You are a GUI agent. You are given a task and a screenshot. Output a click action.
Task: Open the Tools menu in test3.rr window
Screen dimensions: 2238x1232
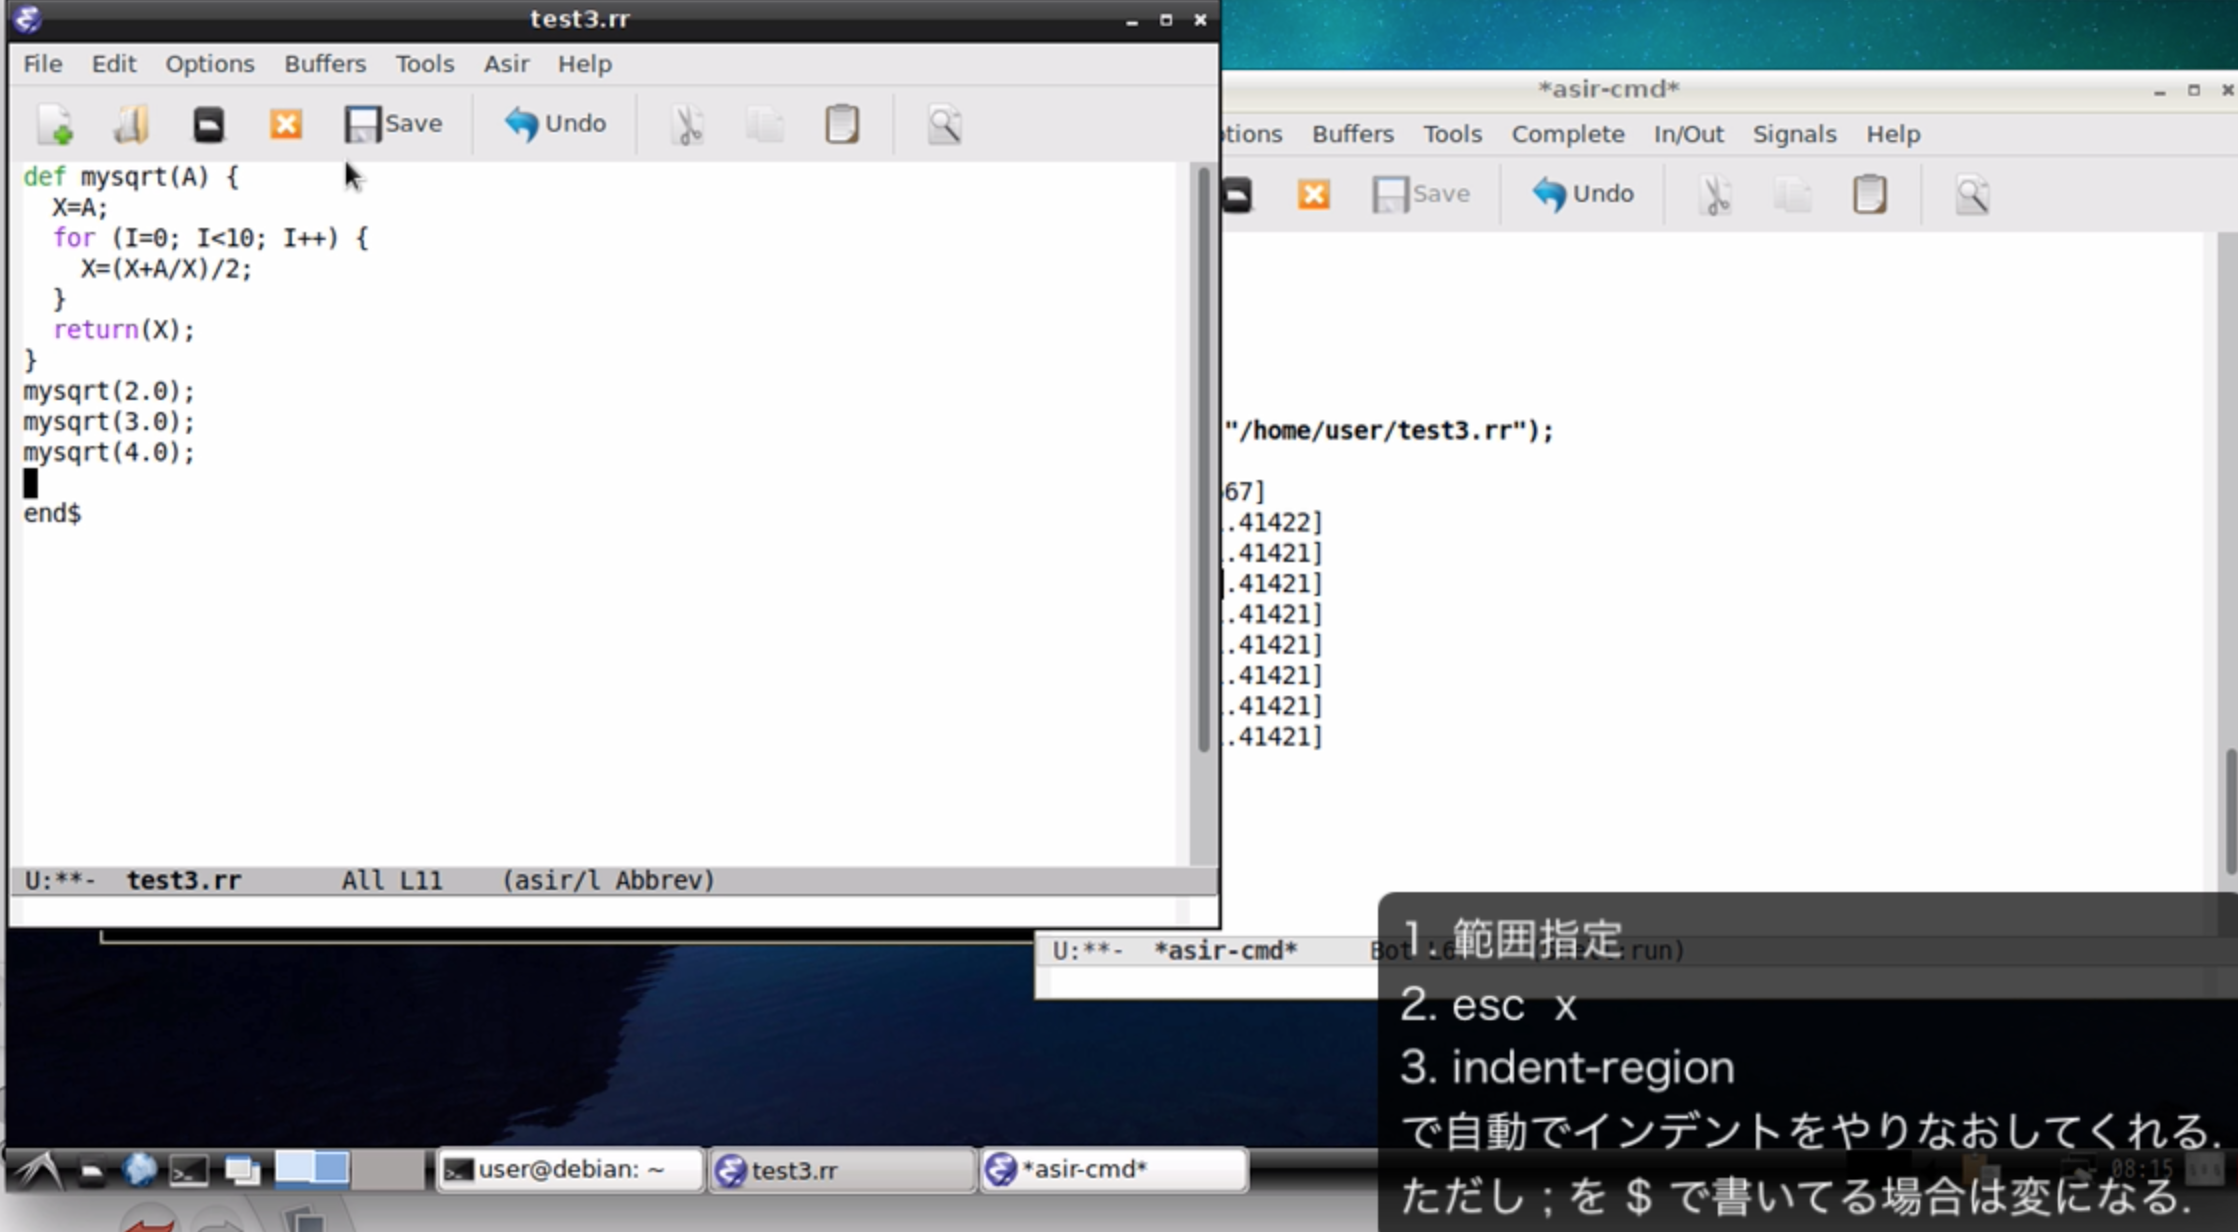coord(424,64)
